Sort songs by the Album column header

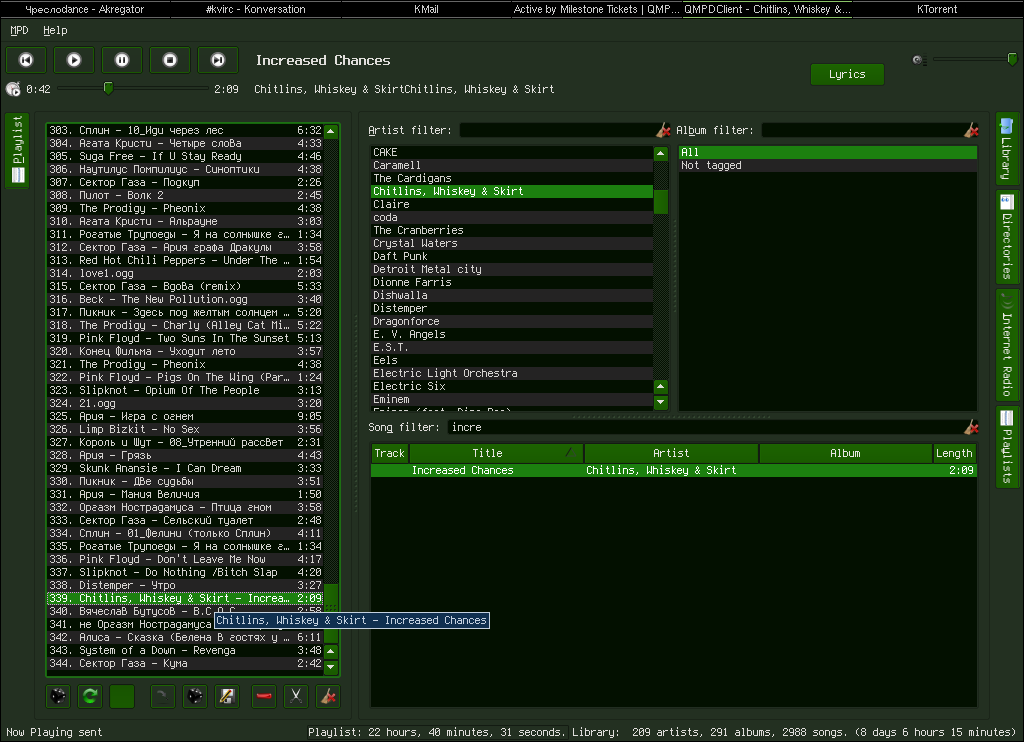[x=846, y=453]
